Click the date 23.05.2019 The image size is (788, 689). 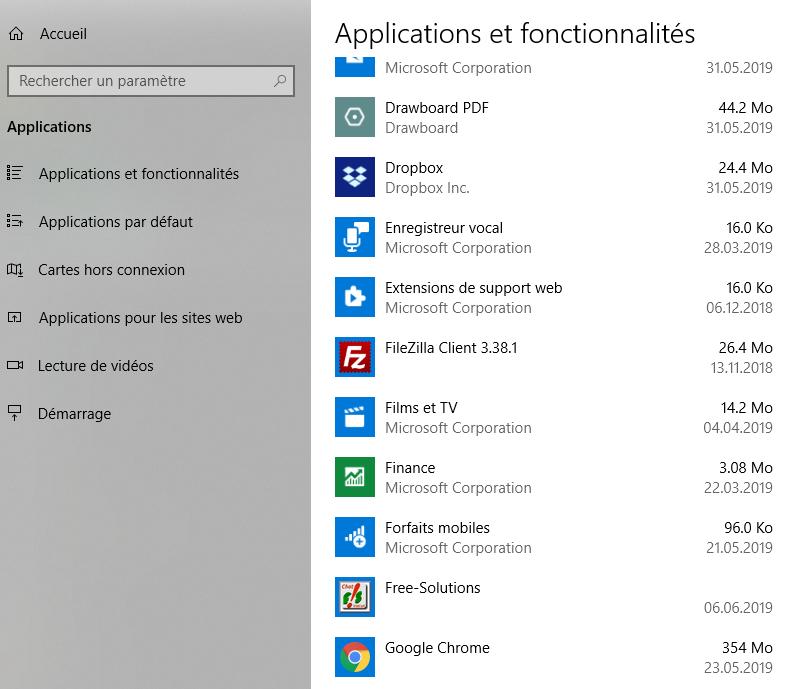point(738,667)
